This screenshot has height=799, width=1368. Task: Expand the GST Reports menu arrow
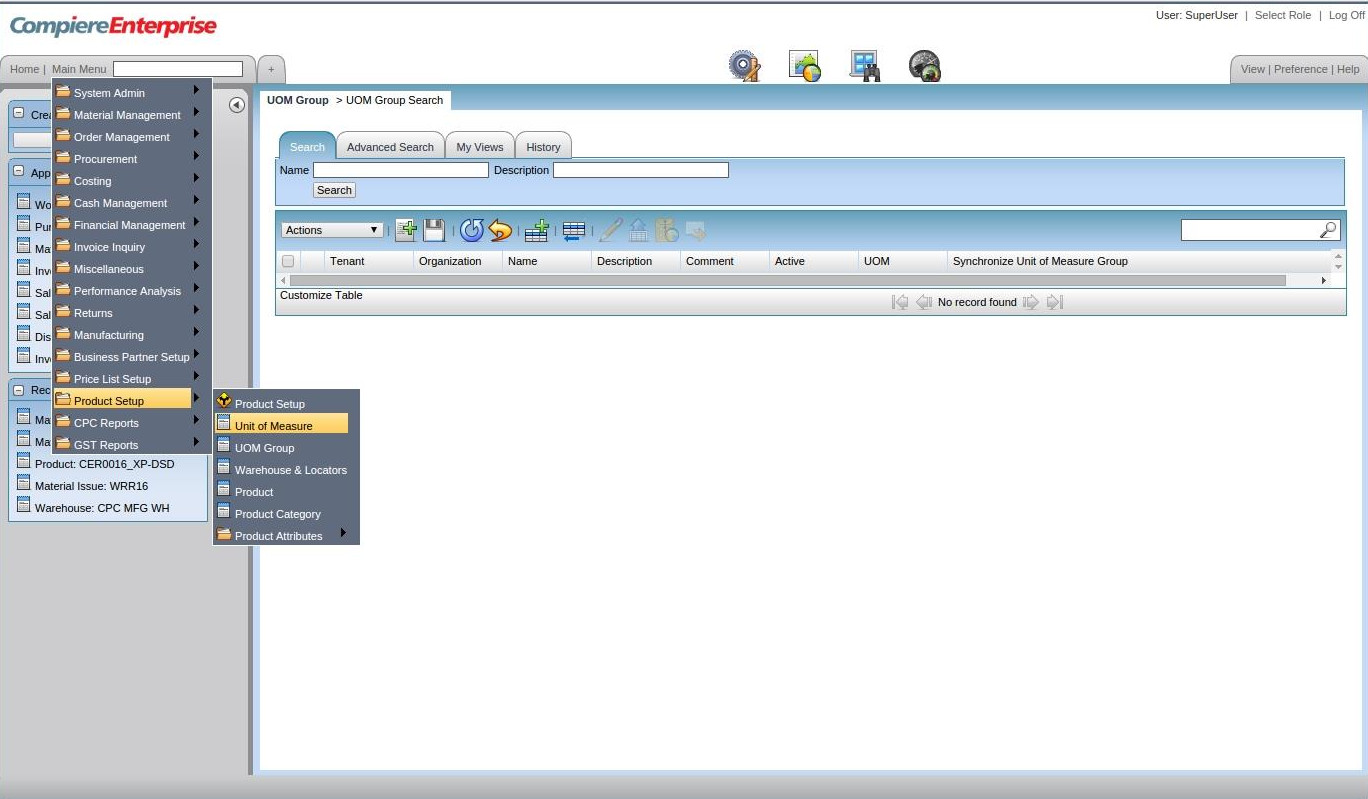pos(197,443)
